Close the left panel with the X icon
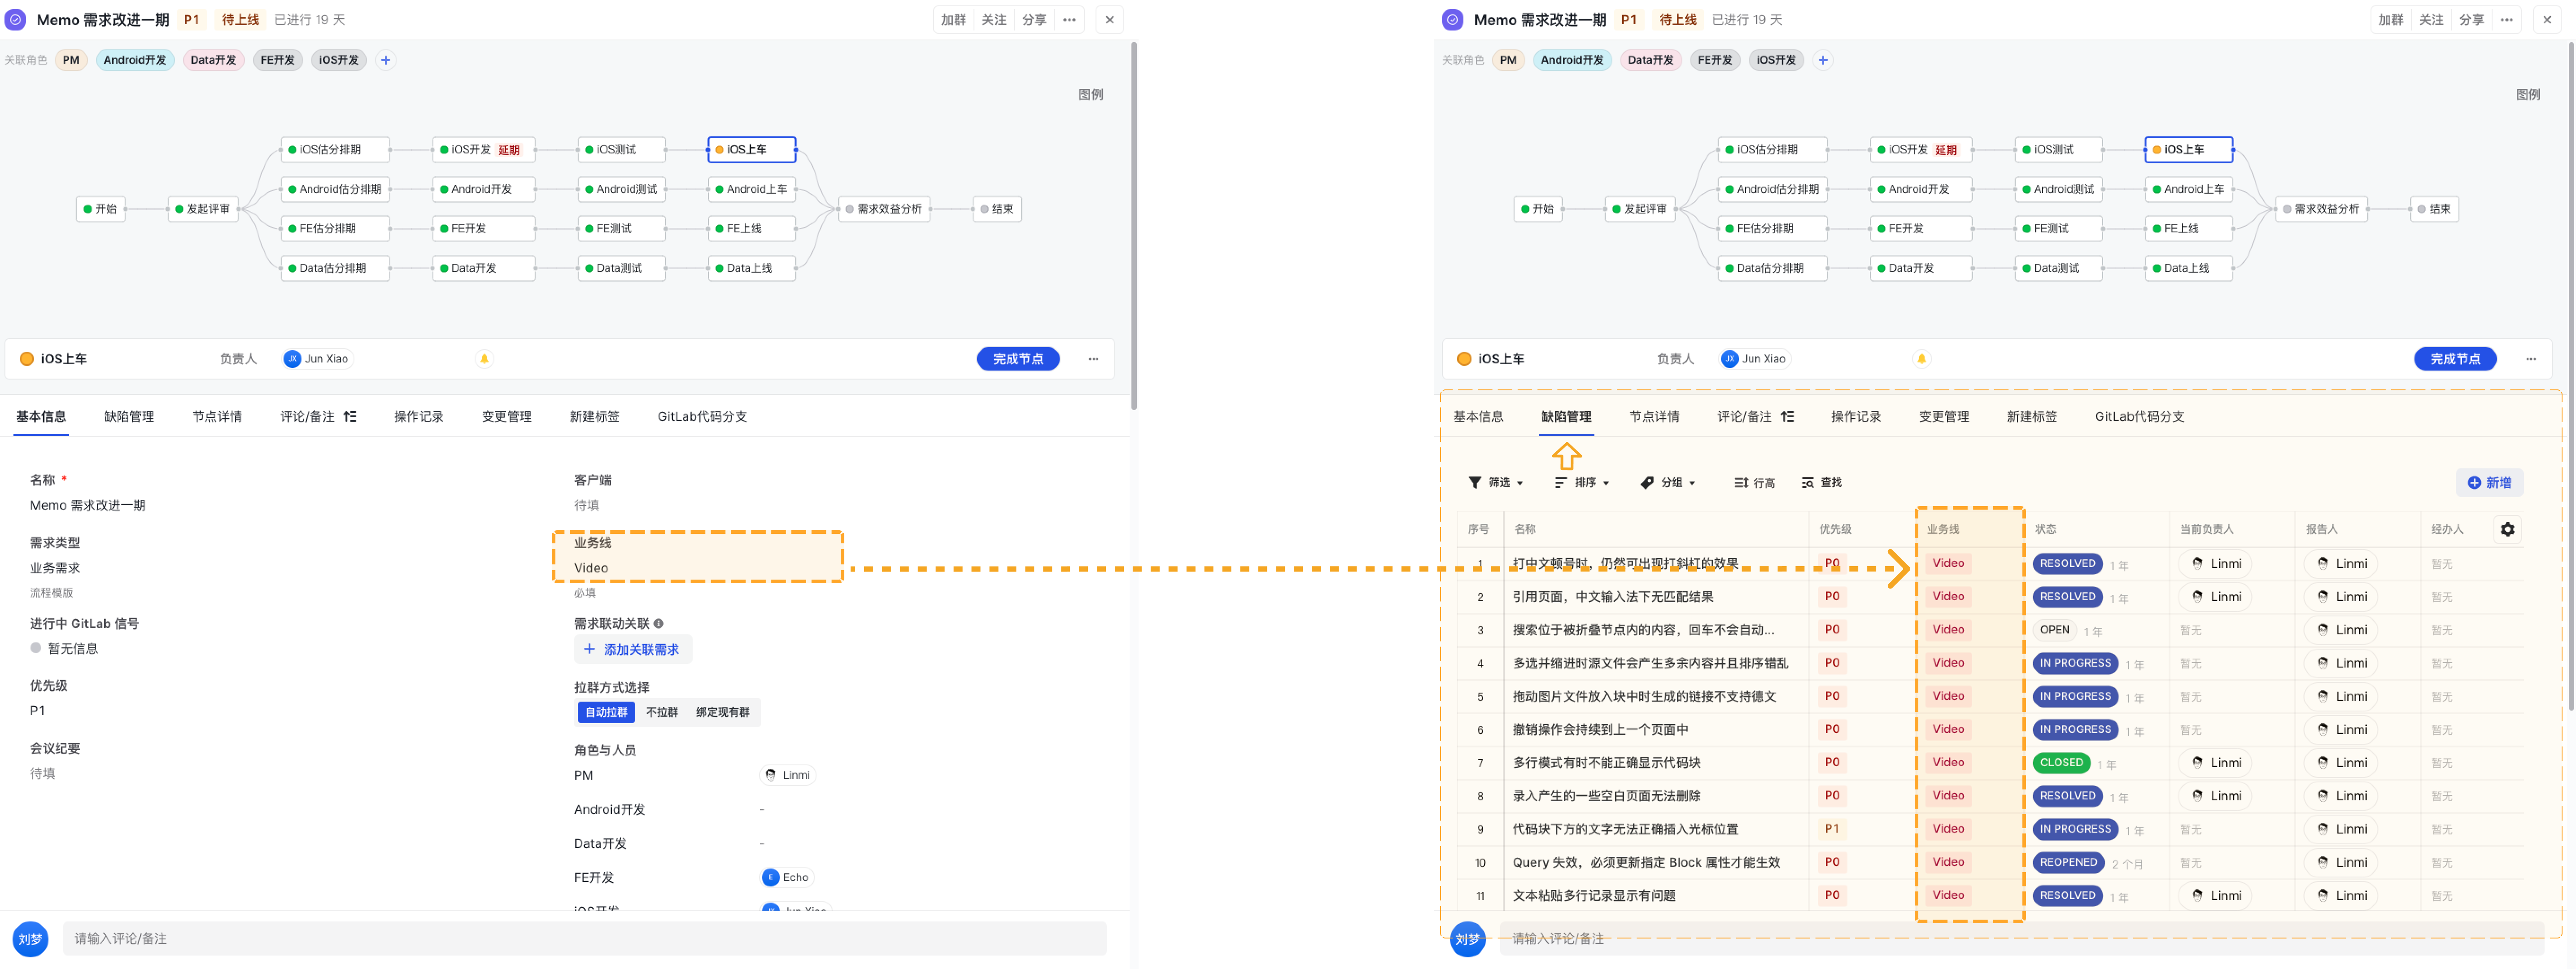 pyautogui.click(x=1109, y=20)
